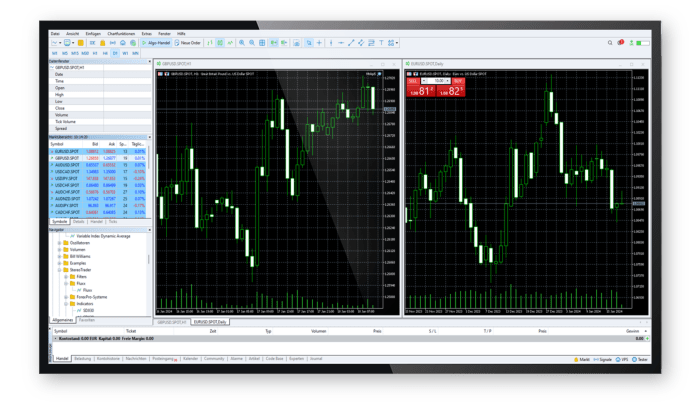Open the Hilfe menu

181,33
